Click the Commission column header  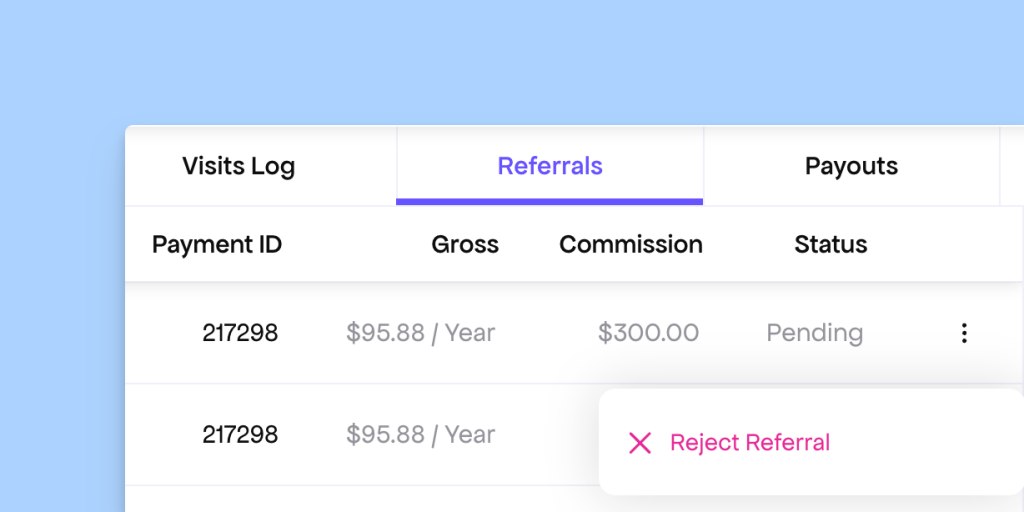pyautogui.click(x=631, y=244)
